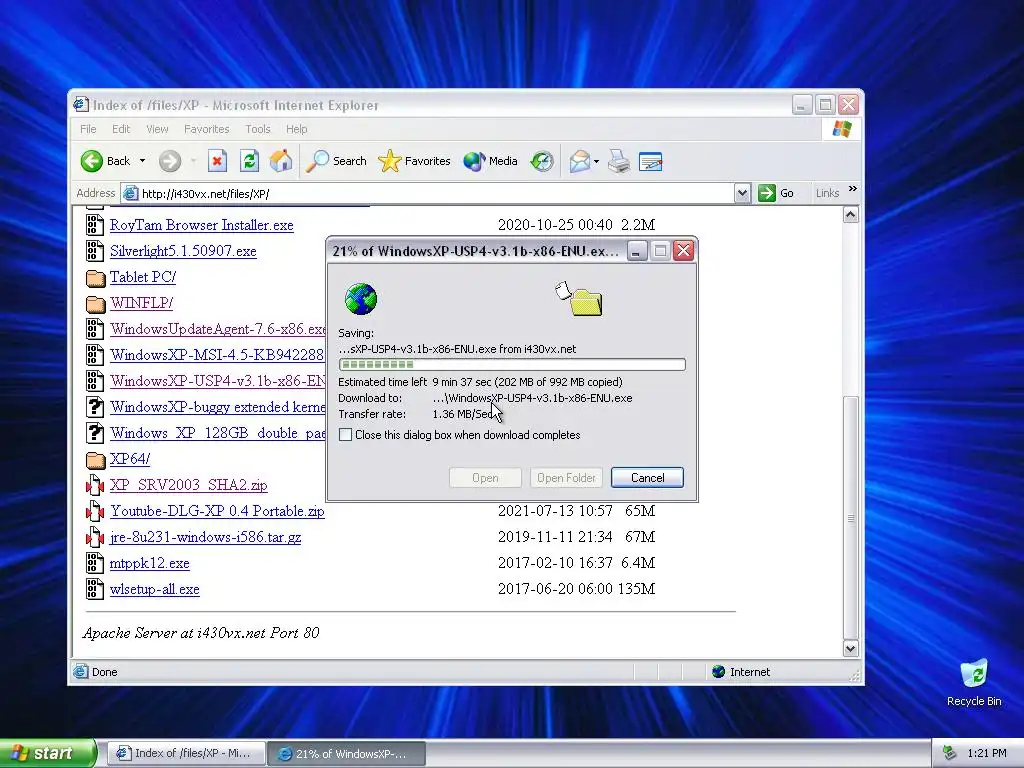Screen dimensions: 1024x768
Task: Click the Back arrow icon
Action: (x=91, y=161)
